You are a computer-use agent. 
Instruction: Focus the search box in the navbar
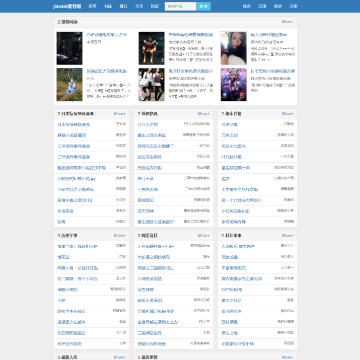[x=180, y=6]
